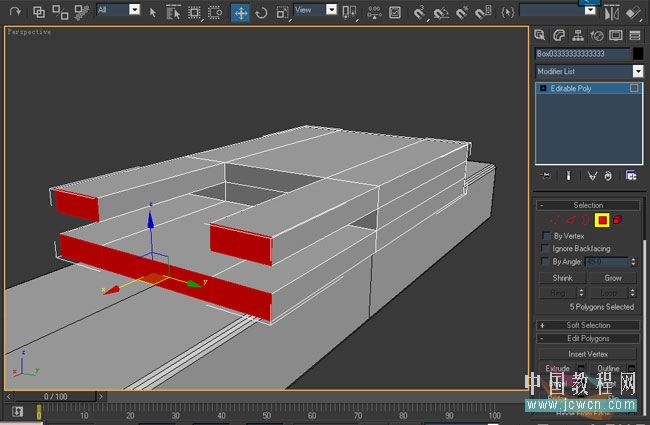
Task: Click Make Unique icon
Action: click(592, 176)
